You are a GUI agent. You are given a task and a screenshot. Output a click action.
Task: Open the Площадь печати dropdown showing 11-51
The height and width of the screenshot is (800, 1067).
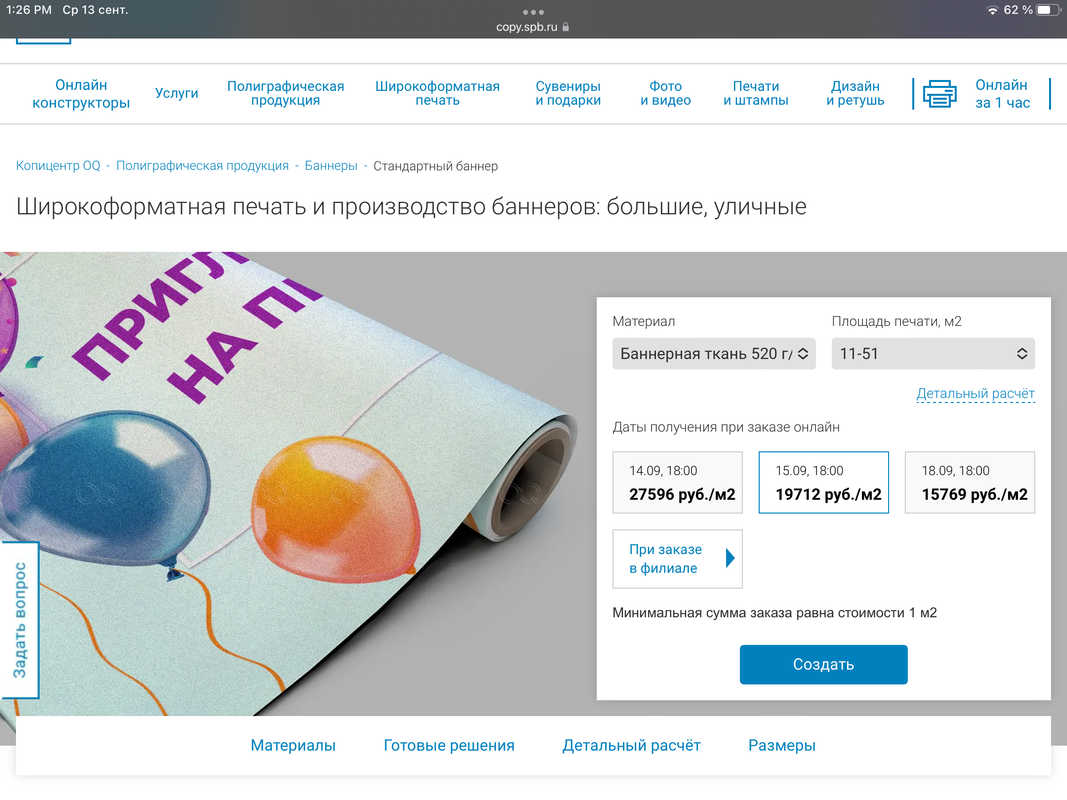coord(933,354)
